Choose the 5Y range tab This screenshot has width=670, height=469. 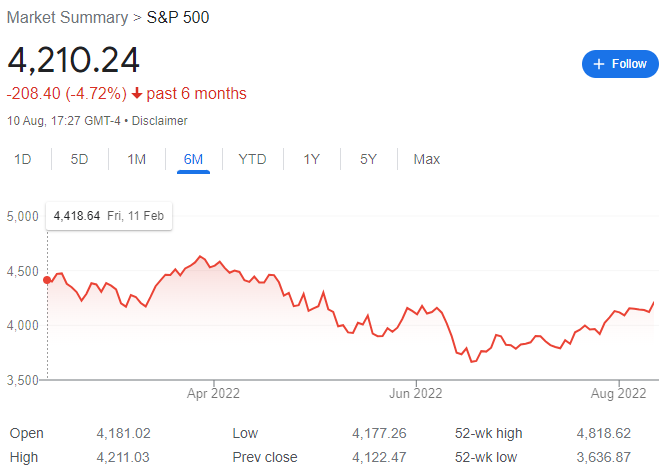[x=368, y=159]
